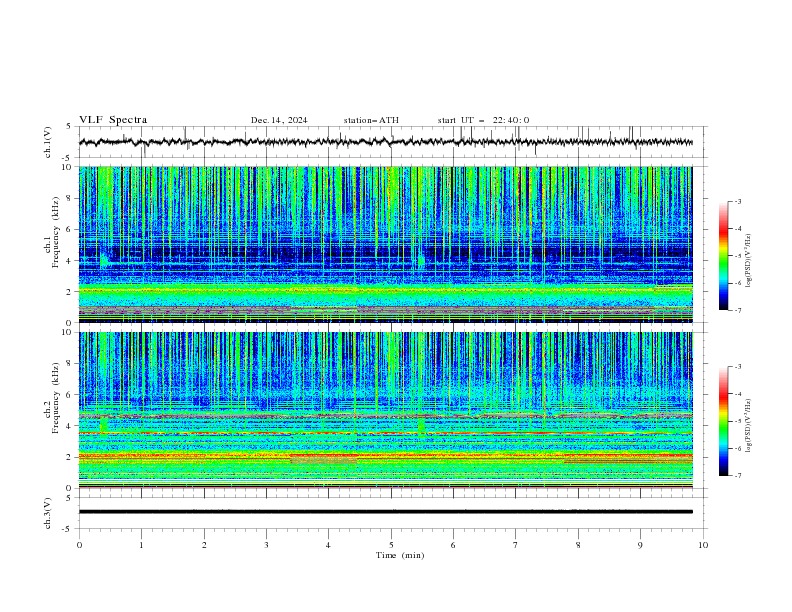This screenshot has height=612, width=792.
Task: Click time axis tick label "9"
Action: click(x=640, y=545)
